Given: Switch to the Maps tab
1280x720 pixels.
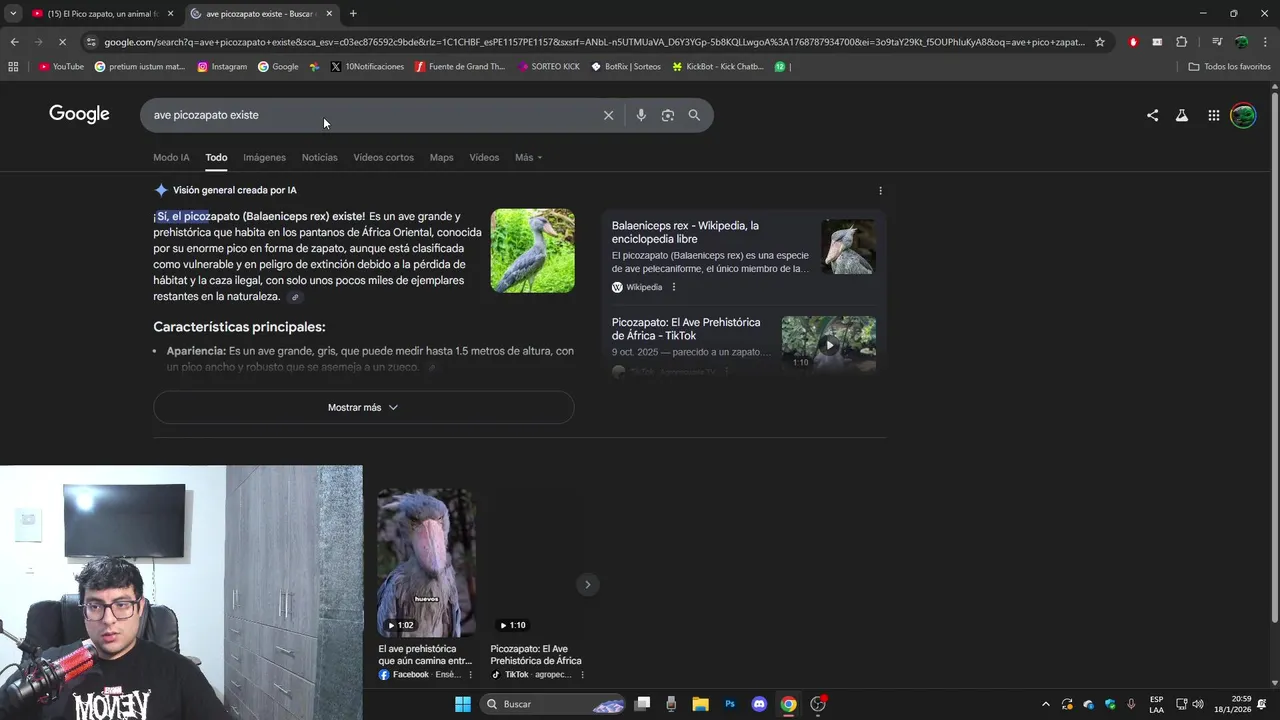Looking at the screenshot, I should pyautogui.click(x=441, y=157).
